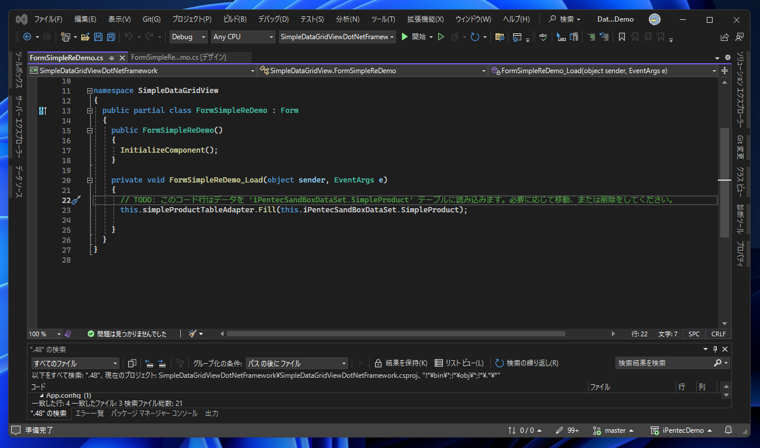Open the SimpleDataGridView.FormSimpleReDemo type dropdown
The height and width of the screenshot is (448, 760).
point(373,71)
